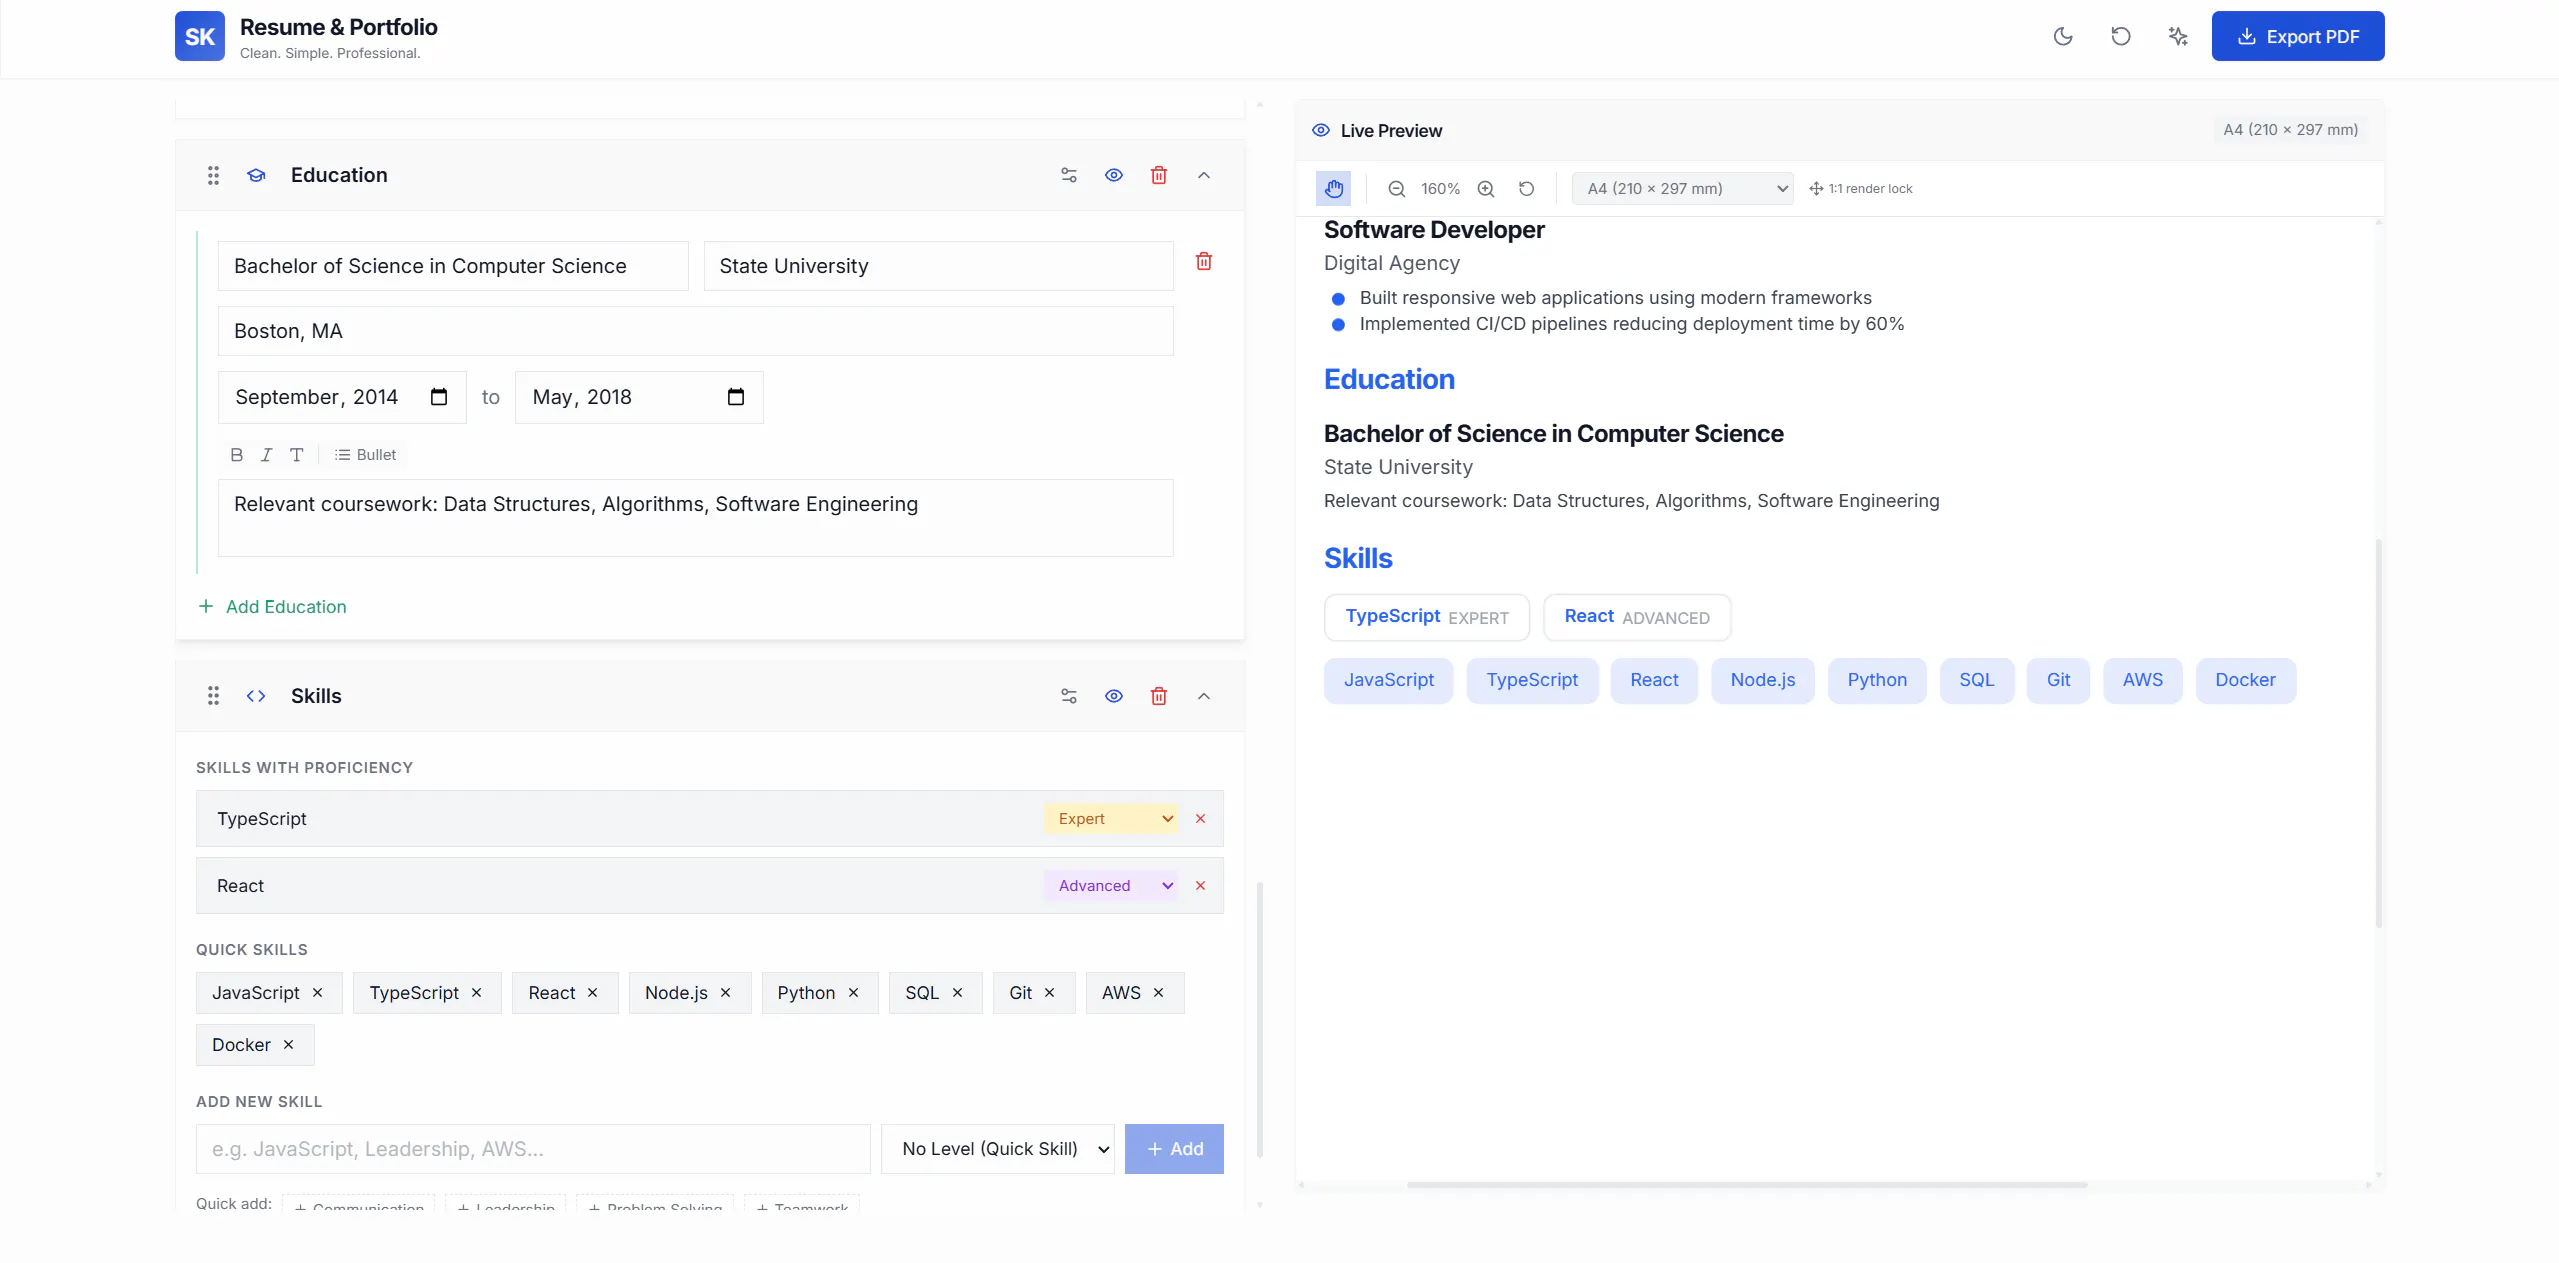This screenshot has height=1263, width=2559.
Task: Apply italic formatting in Education editor
Action: tap(266, 455)
